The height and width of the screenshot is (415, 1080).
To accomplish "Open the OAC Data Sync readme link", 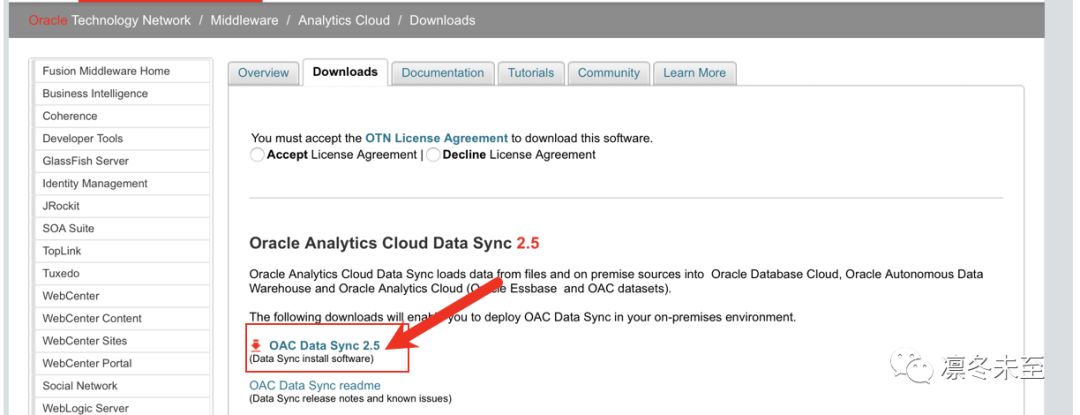I will click(x=315, y=385).
